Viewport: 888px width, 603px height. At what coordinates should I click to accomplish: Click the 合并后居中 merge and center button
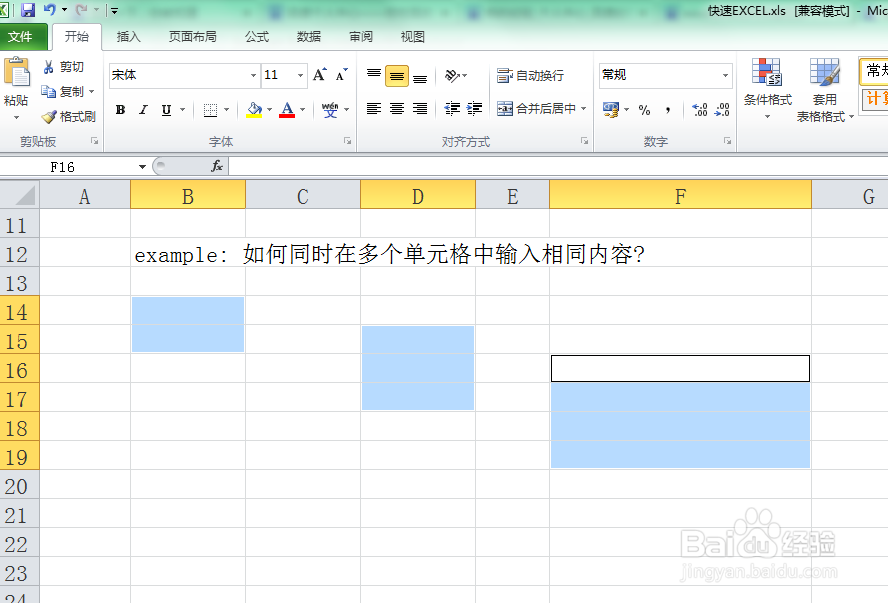[x=536, y=108]
